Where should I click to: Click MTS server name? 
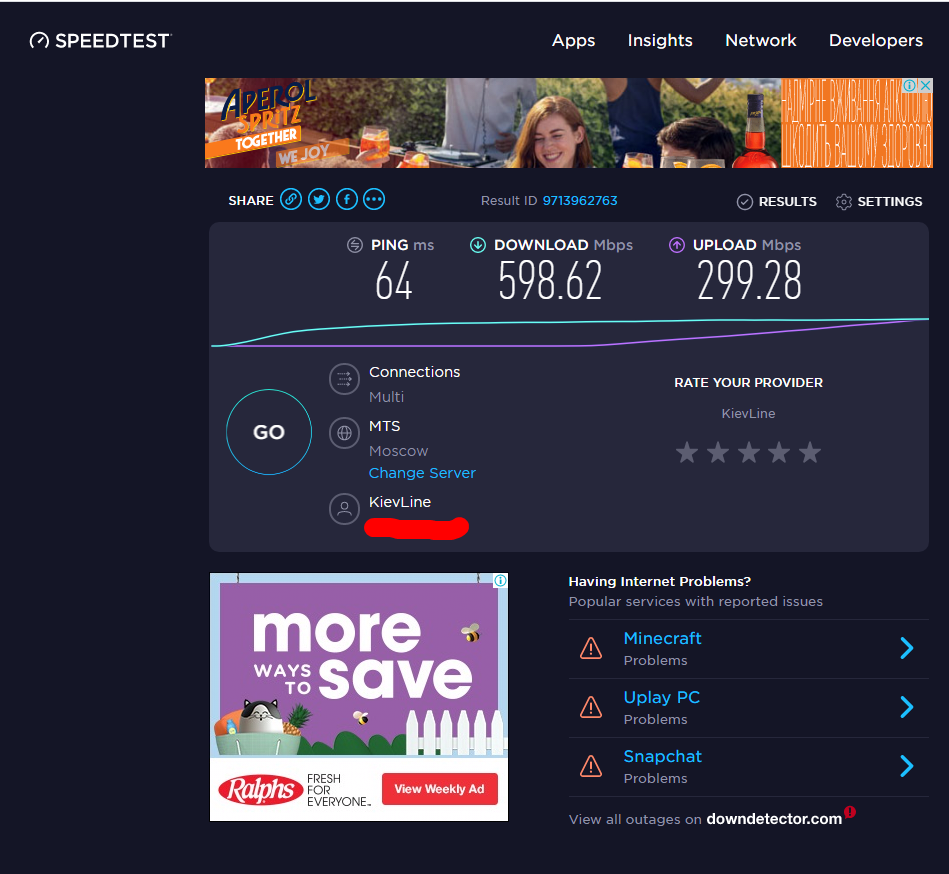(384, 426)
